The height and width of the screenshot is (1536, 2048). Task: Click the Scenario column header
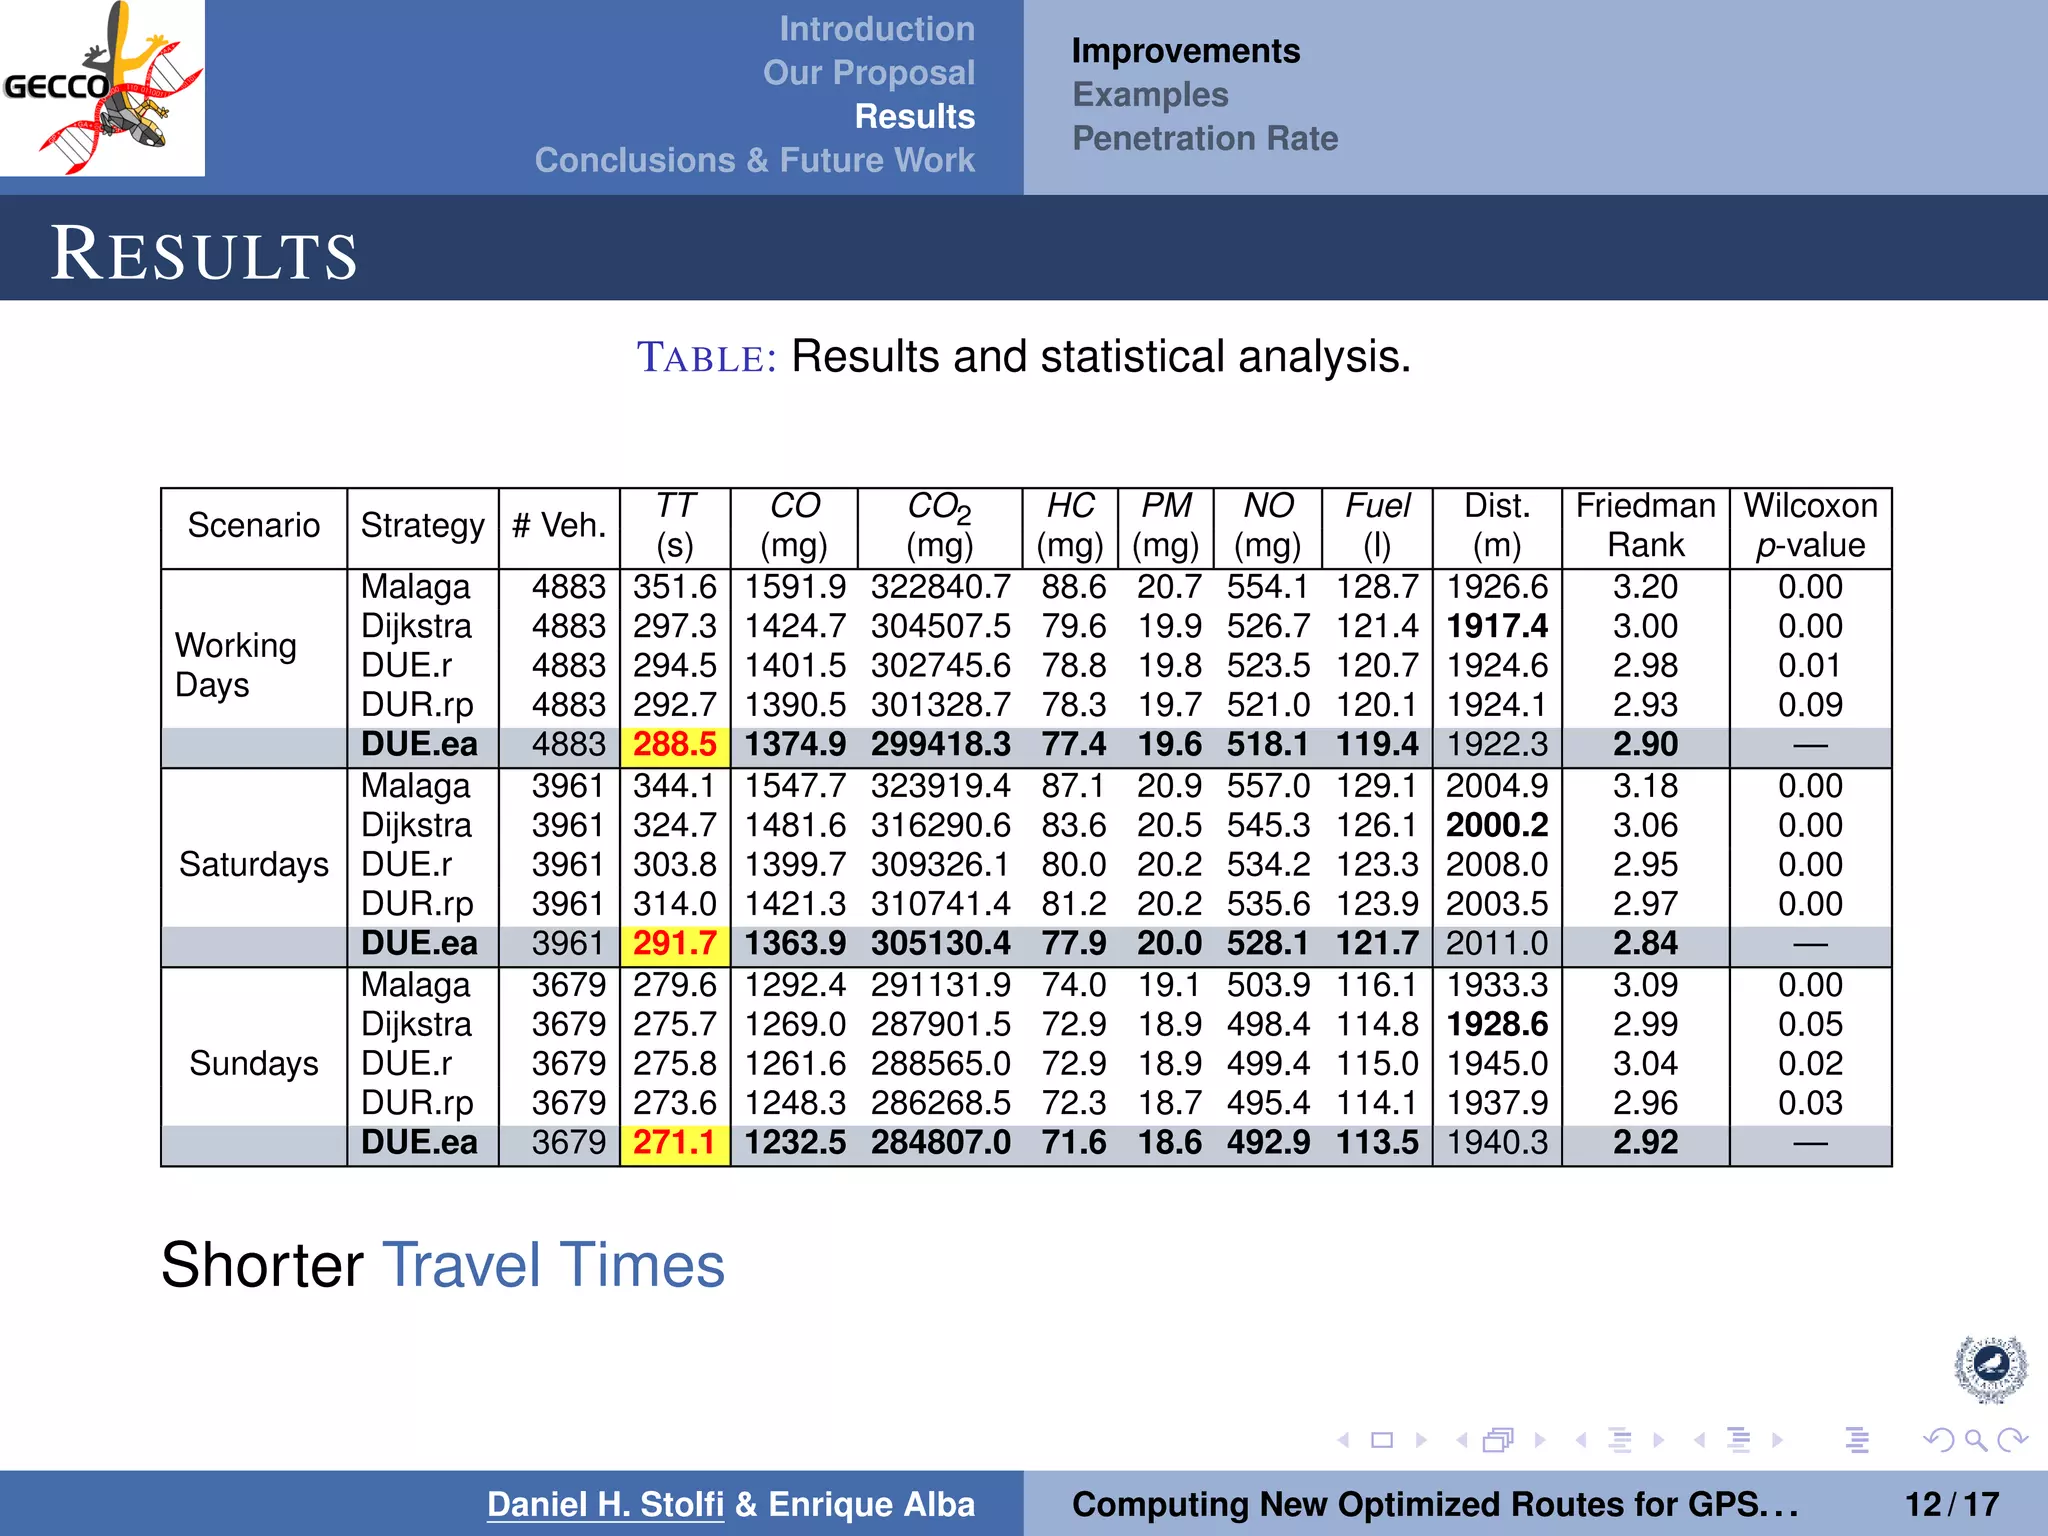point(254,525)
